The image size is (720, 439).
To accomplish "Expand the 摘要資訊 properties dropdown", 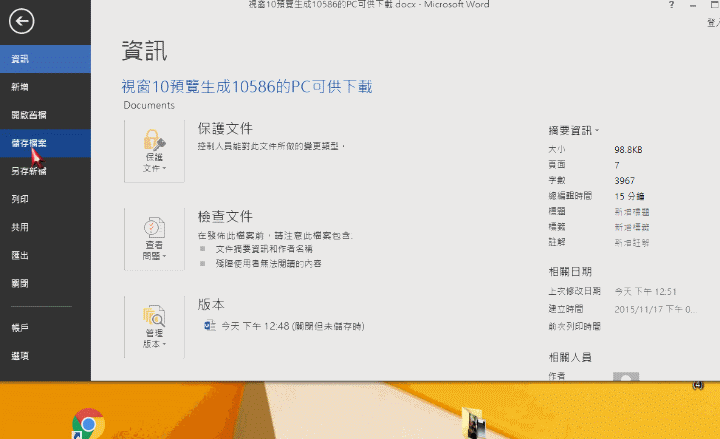I will [574, 131].
